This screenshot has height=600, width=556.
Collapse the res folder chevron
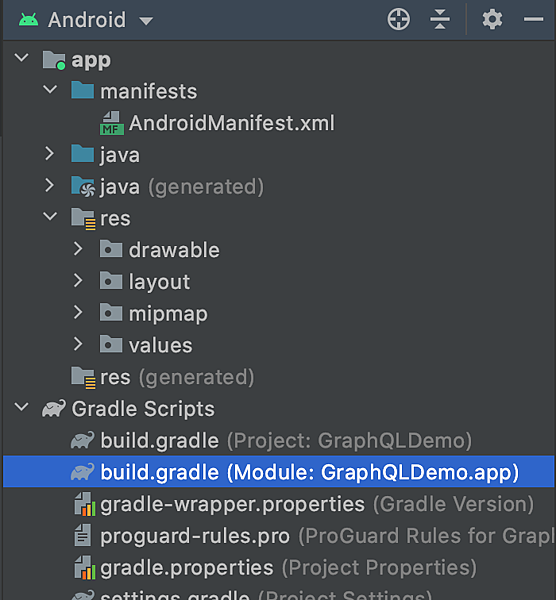click(50, 217)
